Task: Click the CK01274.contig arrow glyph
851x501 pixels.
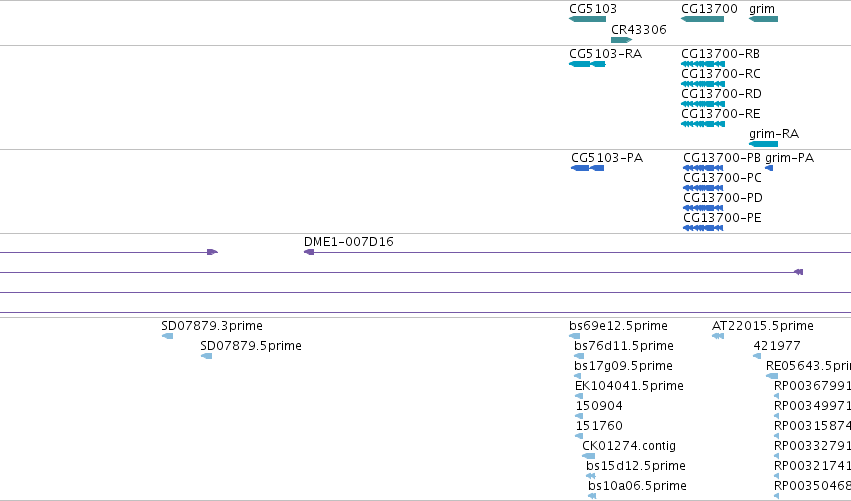Action: click(x=588, y=456)
